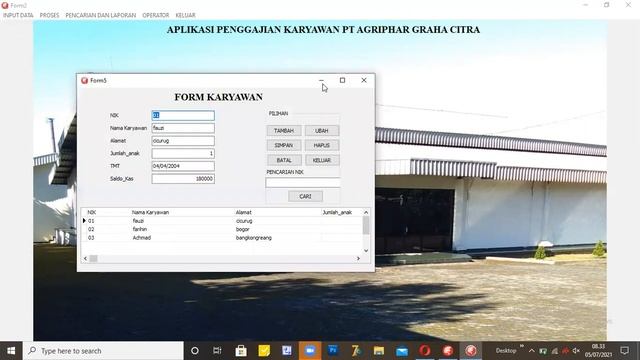Open Photoshop taskbar icon
Image resolution: width=640 pixels, height=360 pixels.
[x=333, y=351]
